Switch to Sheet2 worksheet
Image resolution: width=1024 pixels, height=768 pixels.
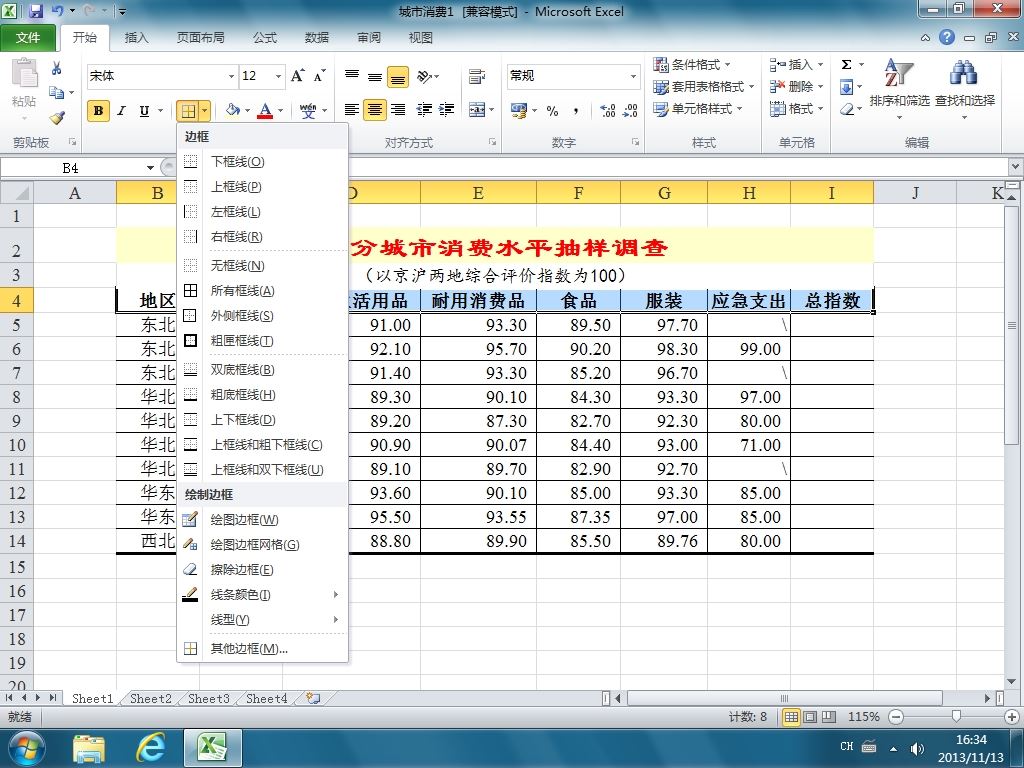(x=150, y=698)
